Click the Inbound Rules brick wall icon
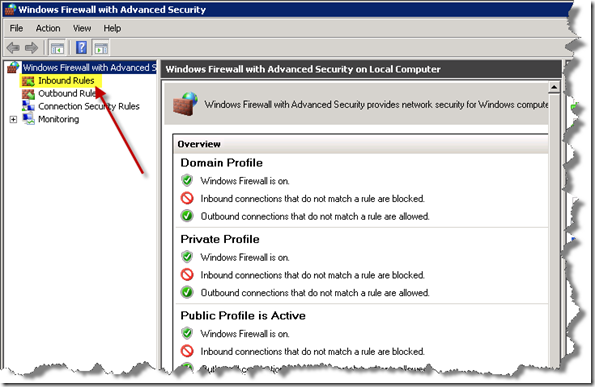Image resolution: width=595 pixels, height=387 pixels. [28, 81]
